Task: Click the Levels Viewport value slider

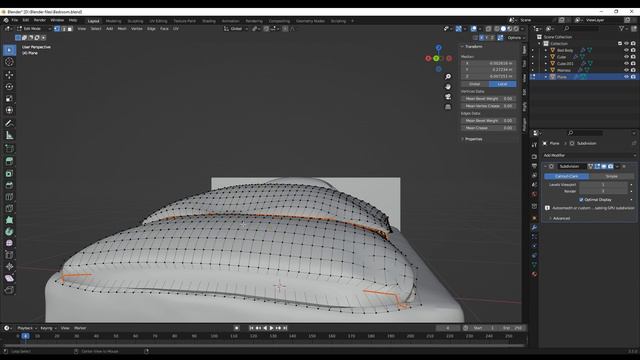Action: [x=603, y=184]
